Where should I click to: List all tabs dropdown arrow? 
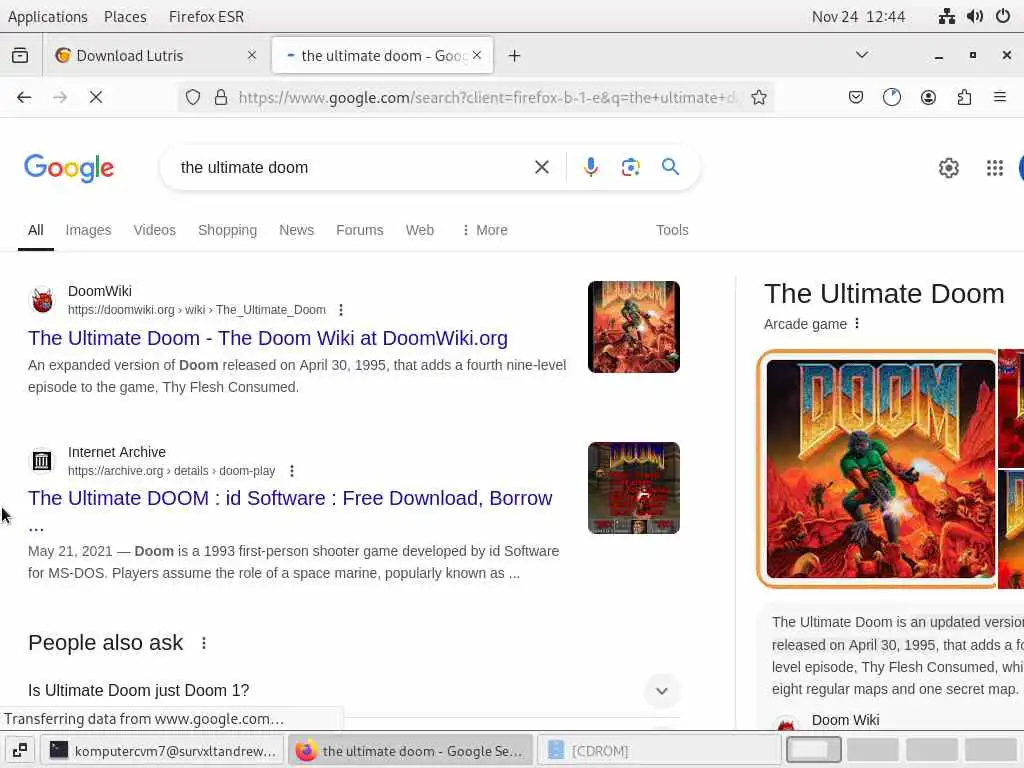pos(862,55)
